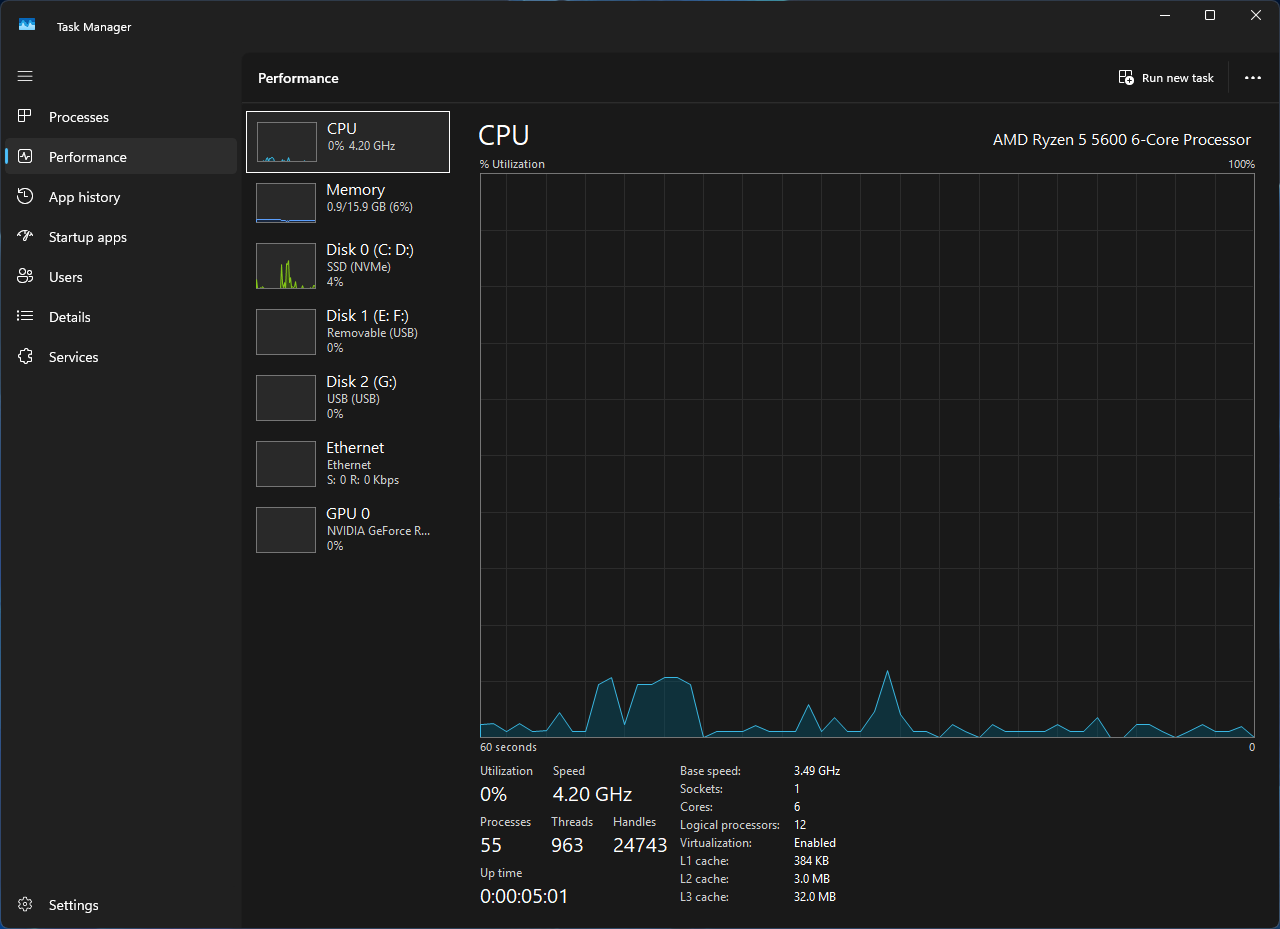The height and width of the screenshot is (929, 1280).
Task: Open the Processes page from the sidebar
Action: [x=80, y=117]
